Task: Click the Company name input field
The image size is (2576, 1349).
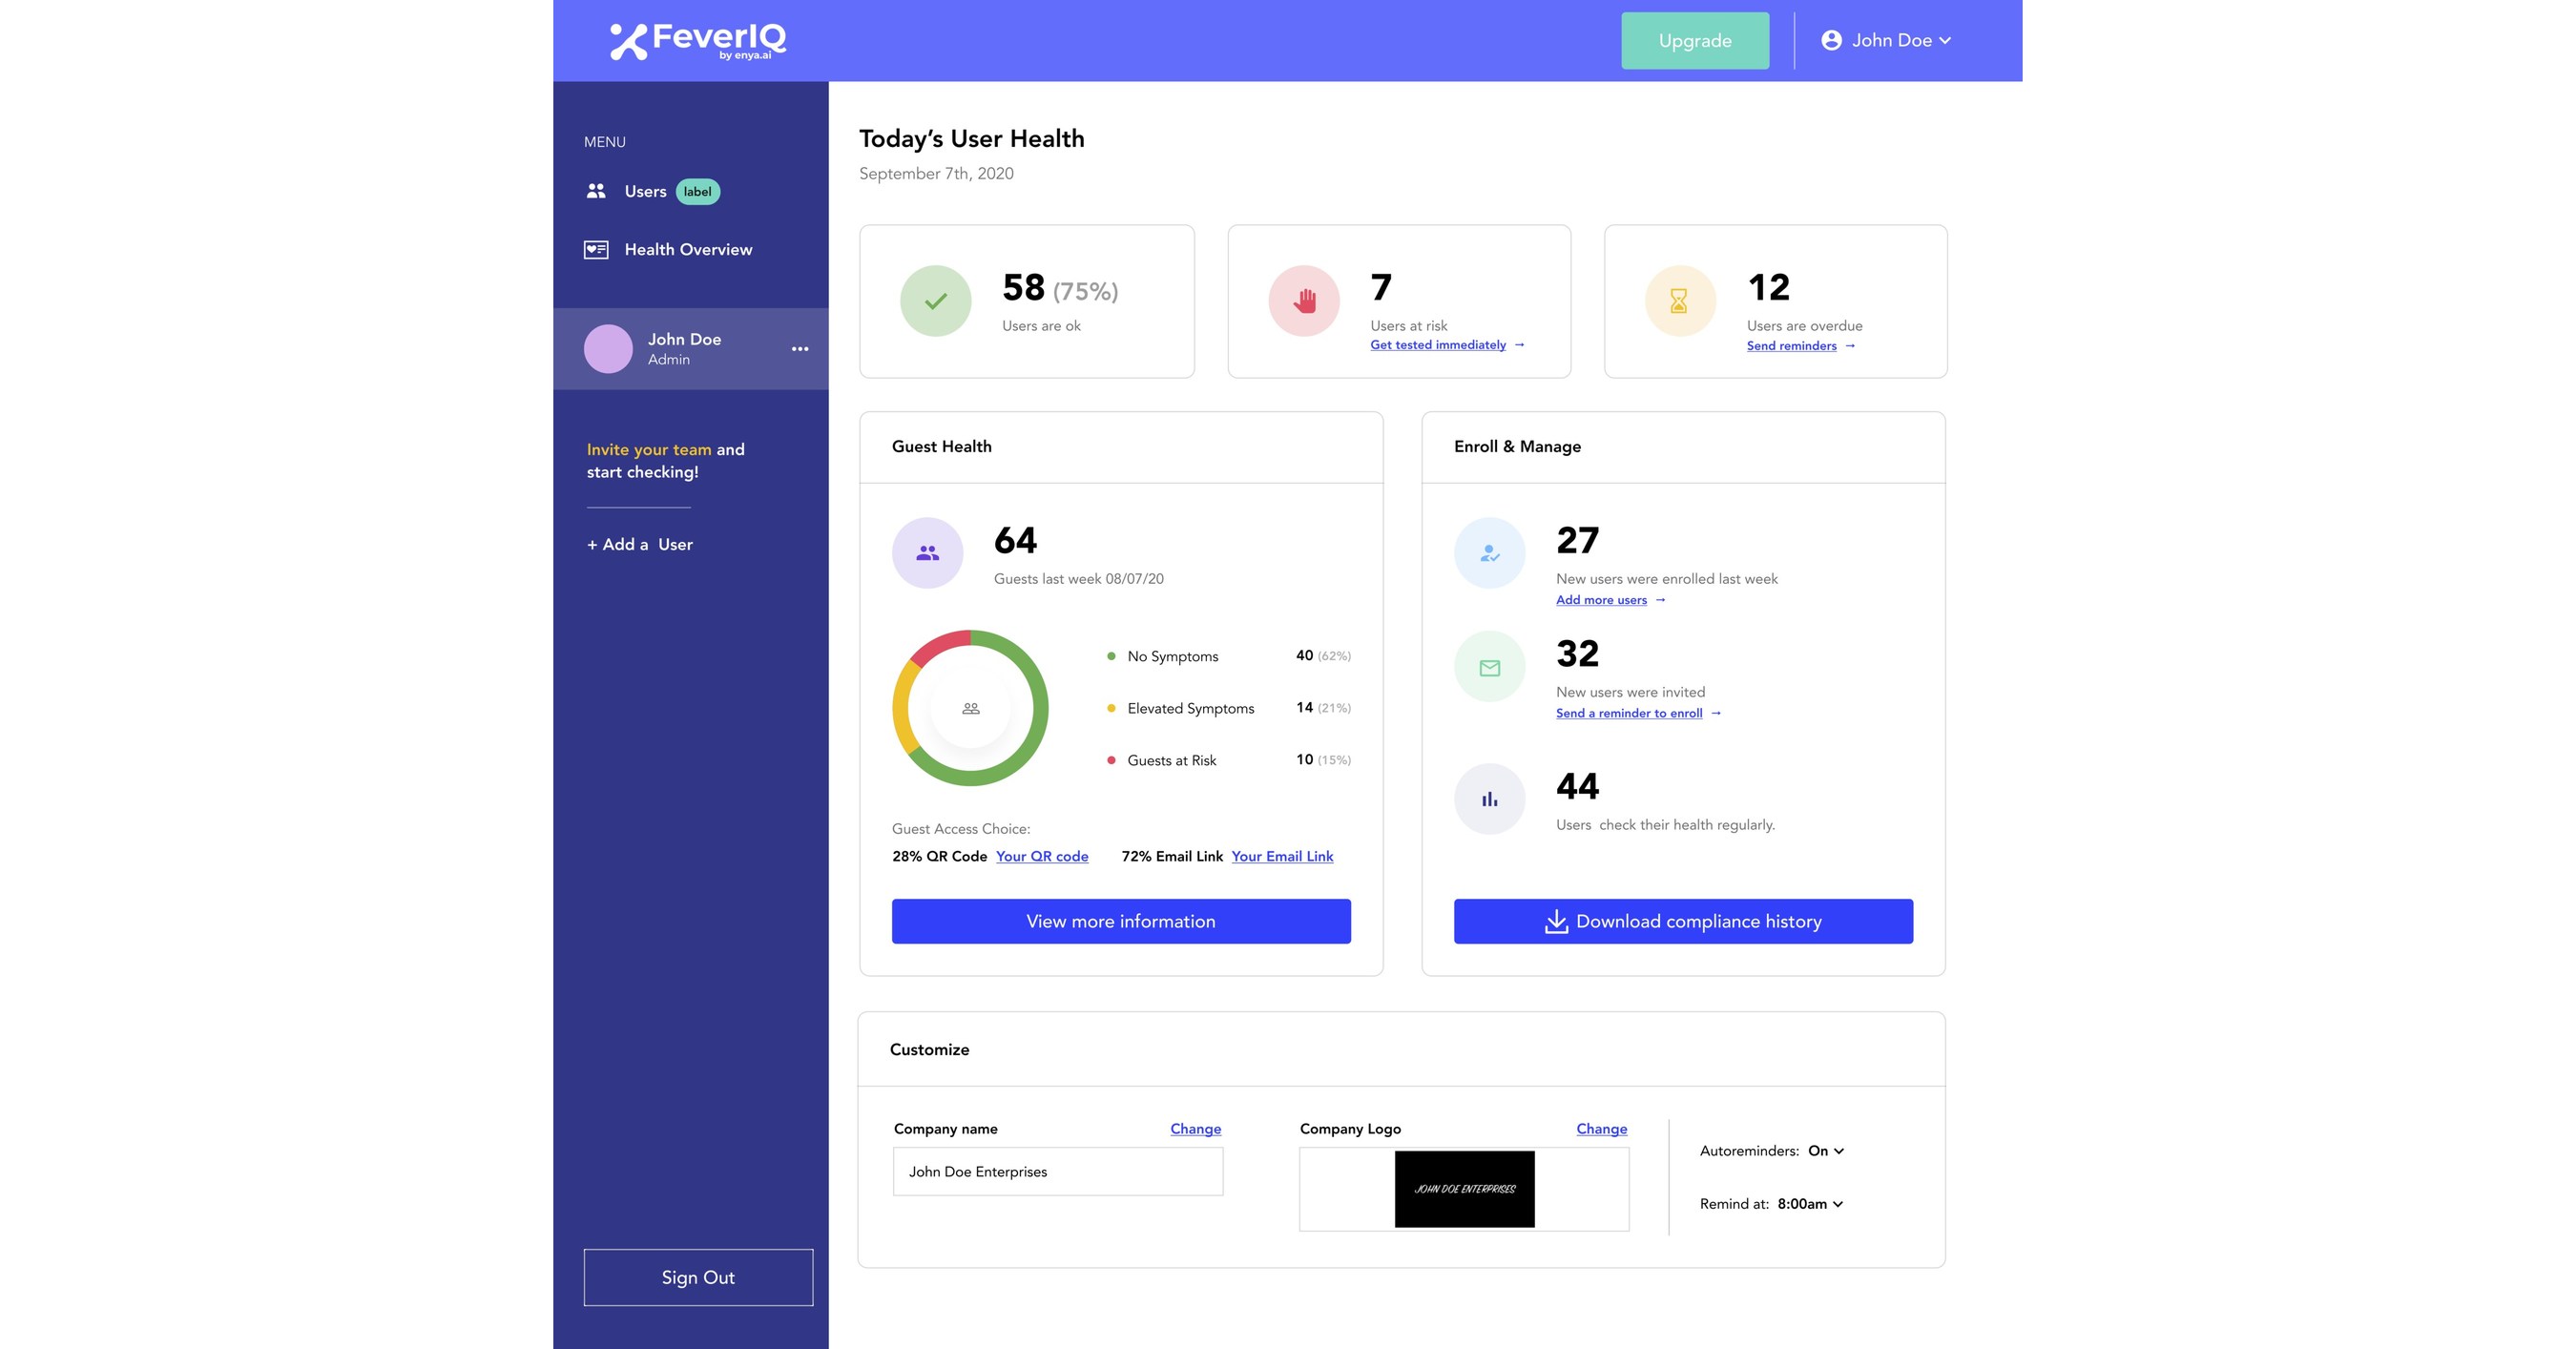Action: coord(1057,1171)
